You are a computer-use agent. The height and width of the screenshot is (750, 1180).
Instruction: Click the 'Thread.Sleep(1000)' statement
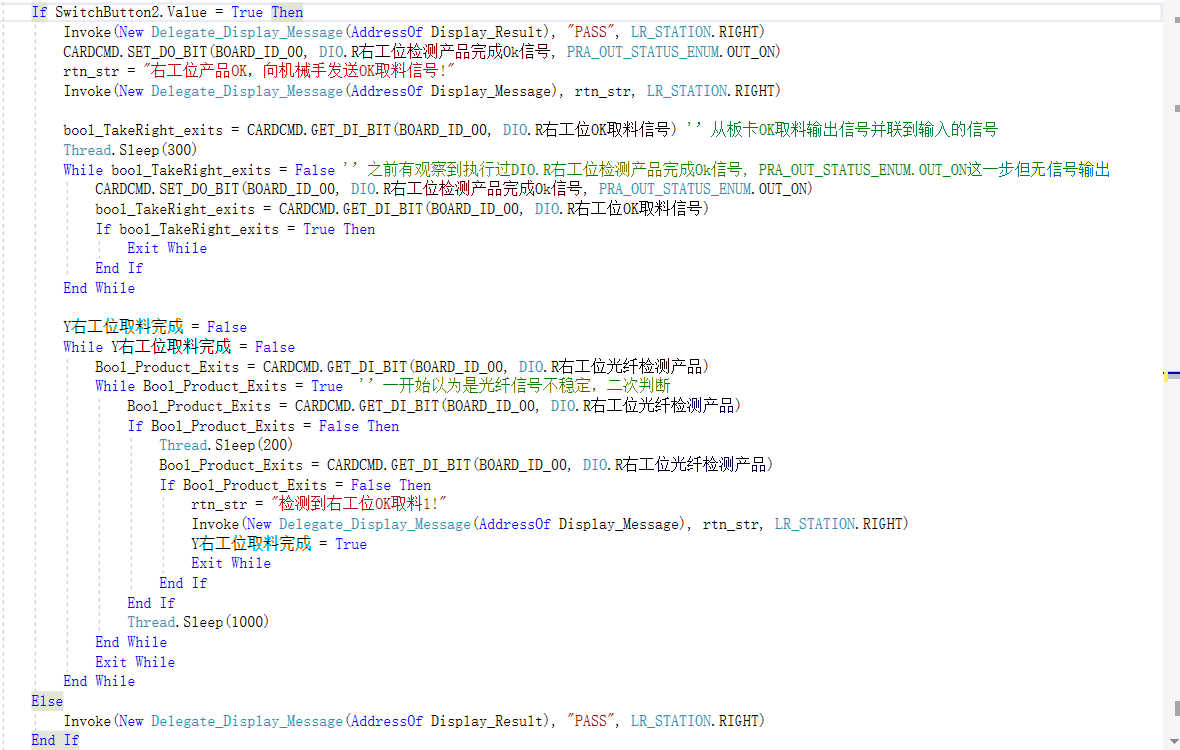pos(198,621)
